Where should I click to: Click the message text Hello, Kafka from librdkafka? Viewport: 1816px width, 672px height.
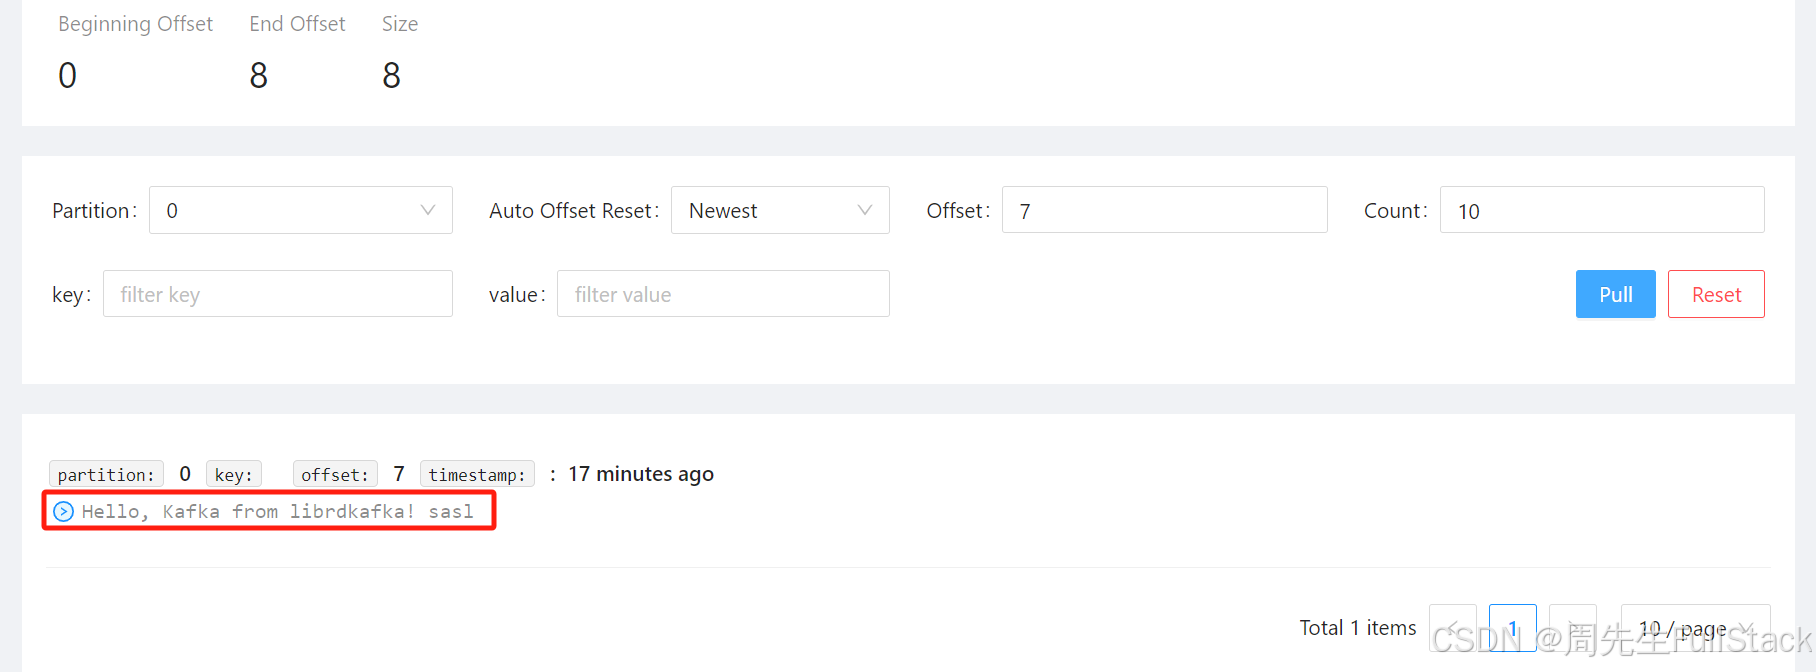click(x=277, y=512)
